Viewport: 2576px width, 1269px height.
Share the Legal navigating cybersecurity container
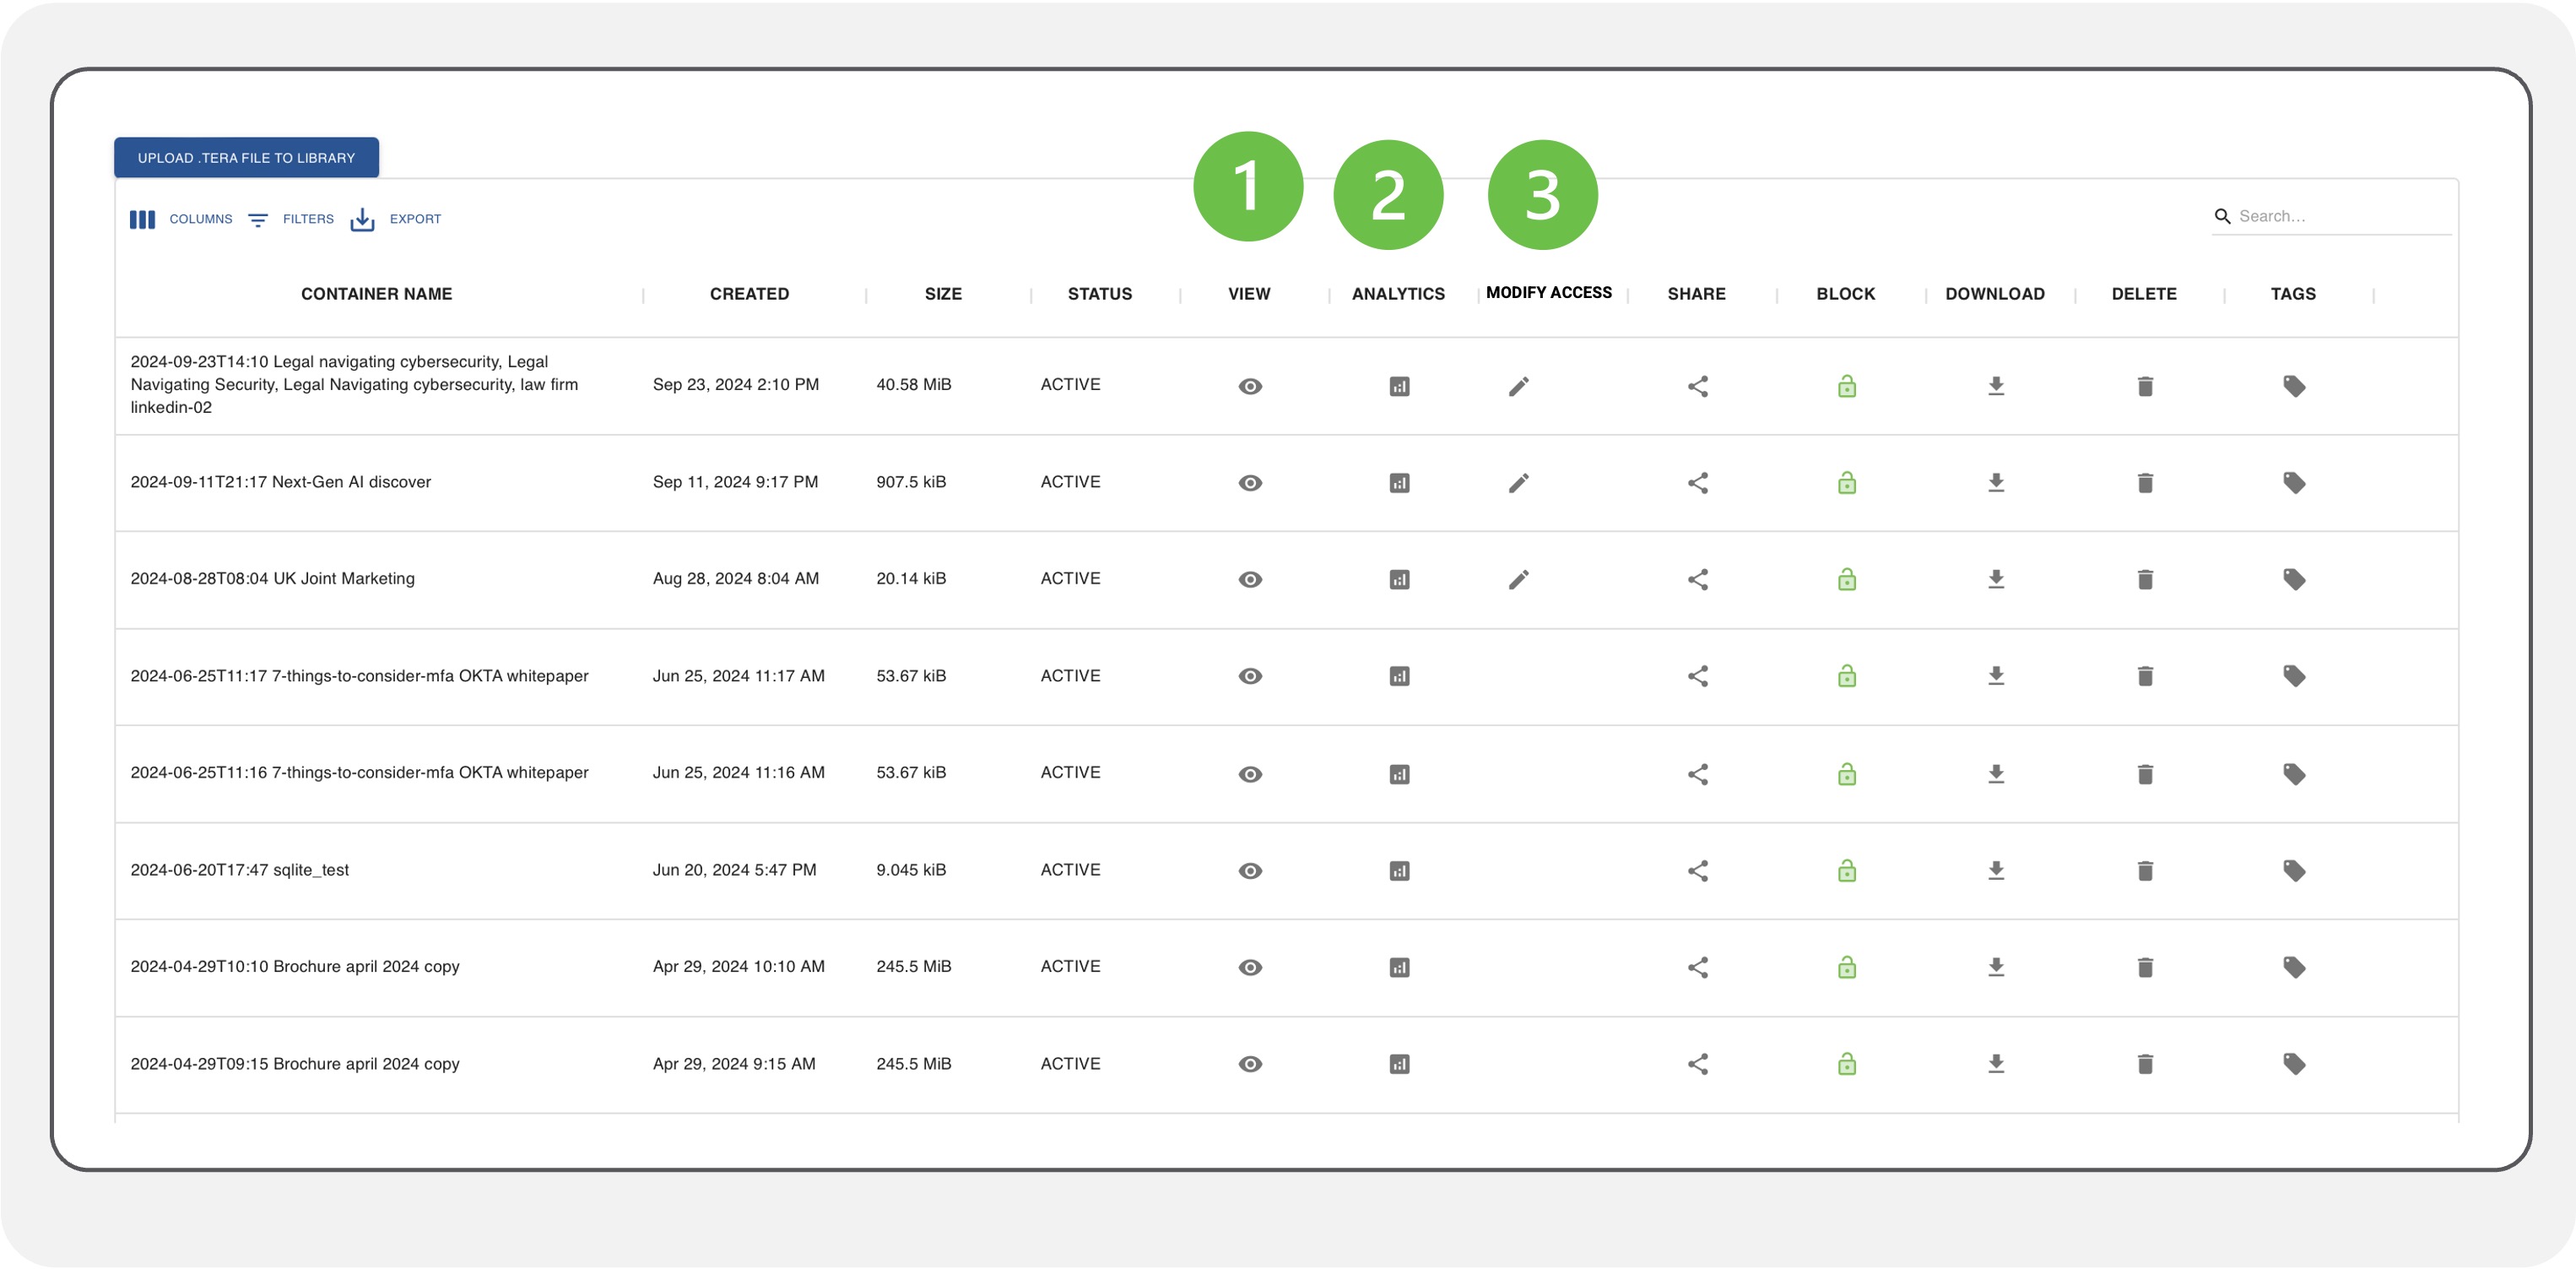coord(1698,386)
